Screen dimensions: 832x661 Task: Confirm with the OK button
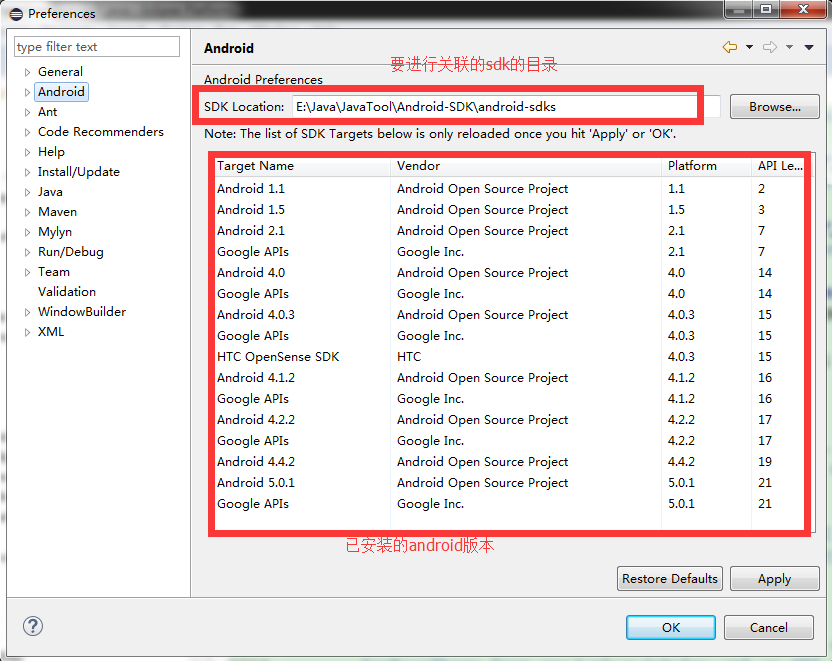671,628
